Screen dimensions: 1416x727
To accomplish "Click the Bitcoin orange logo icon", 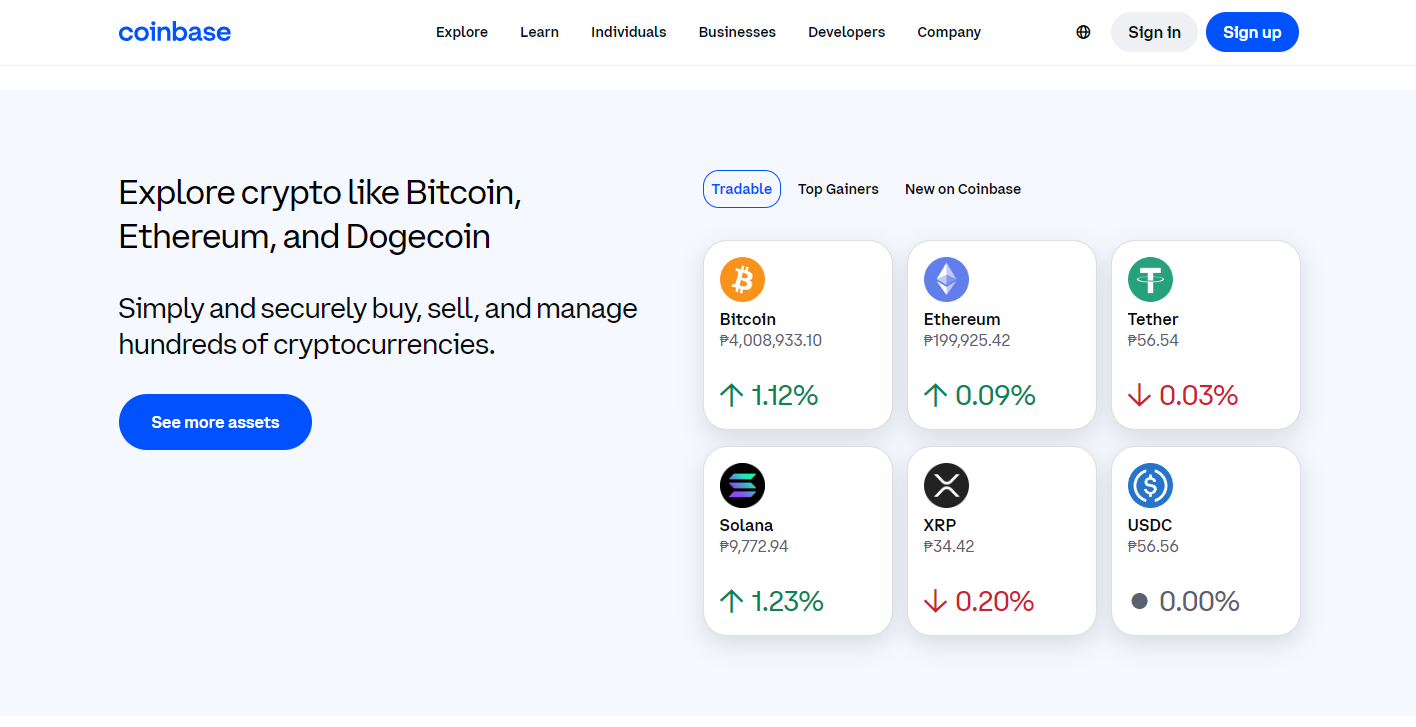I will (742, 279).
